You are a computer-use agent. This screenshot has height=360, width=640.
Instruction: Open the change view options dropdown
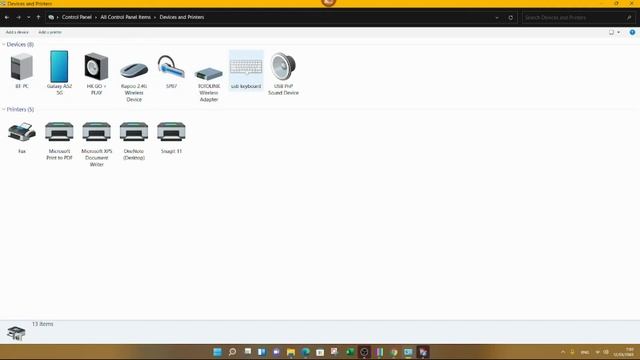tap(618, 32)
